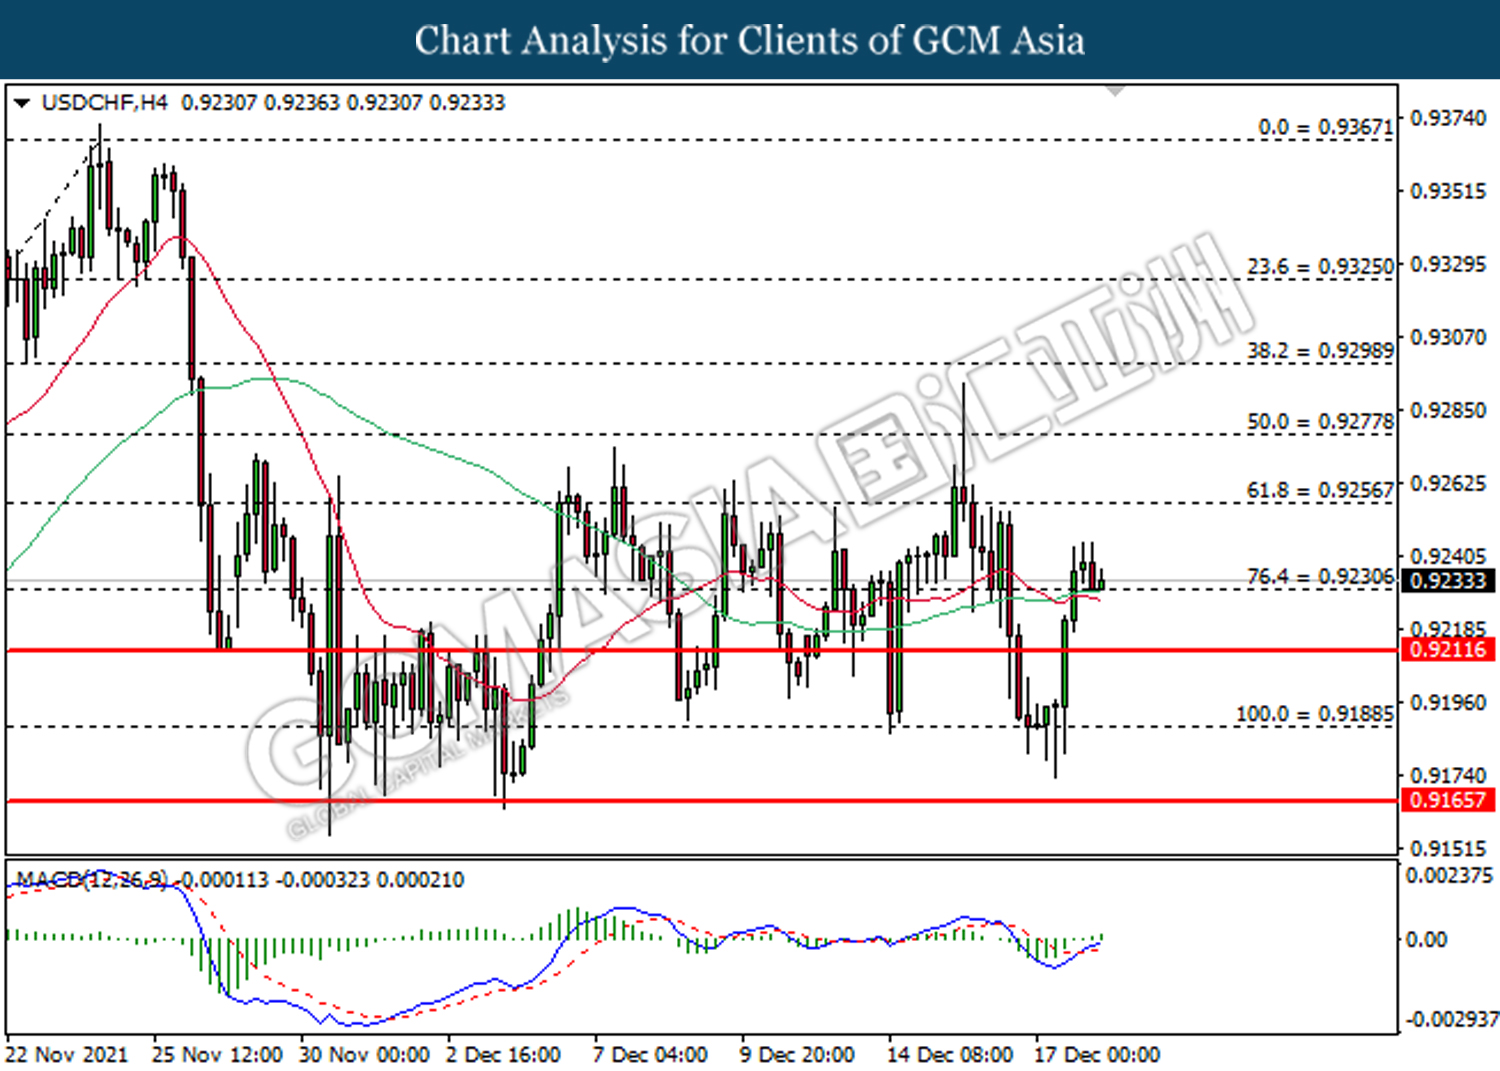Select the 38.2 = 0.92989 Fibonacci label
Screen dimensions: 1500x1071
(x=1320, y=351)
